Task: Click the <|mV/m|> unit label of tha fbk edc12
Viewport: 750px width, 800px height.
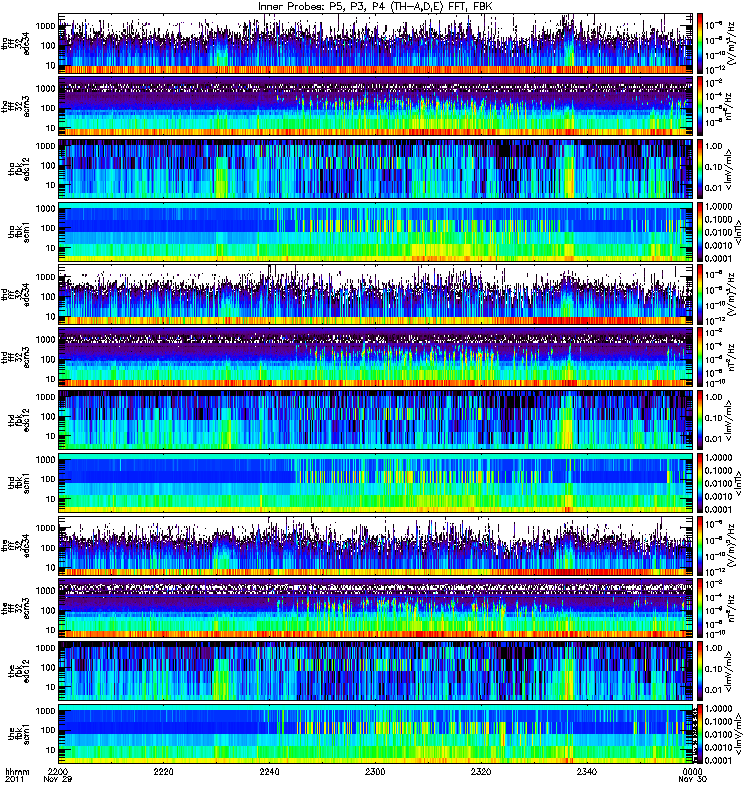Action: [728, 169]
